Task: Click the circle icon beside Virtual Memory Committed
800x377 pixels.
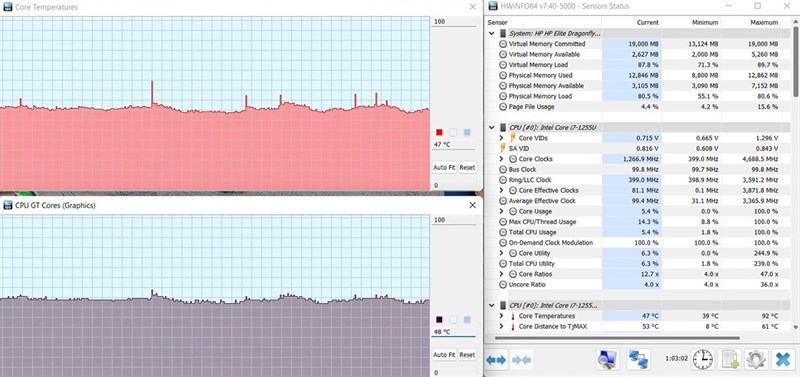Action: tap(503, 44)
